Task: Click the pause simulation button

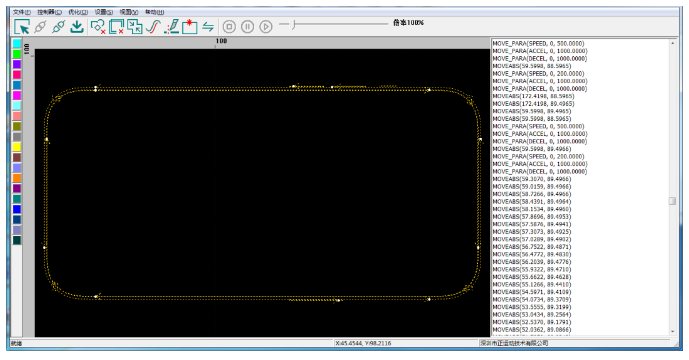Action: point(247,27)
